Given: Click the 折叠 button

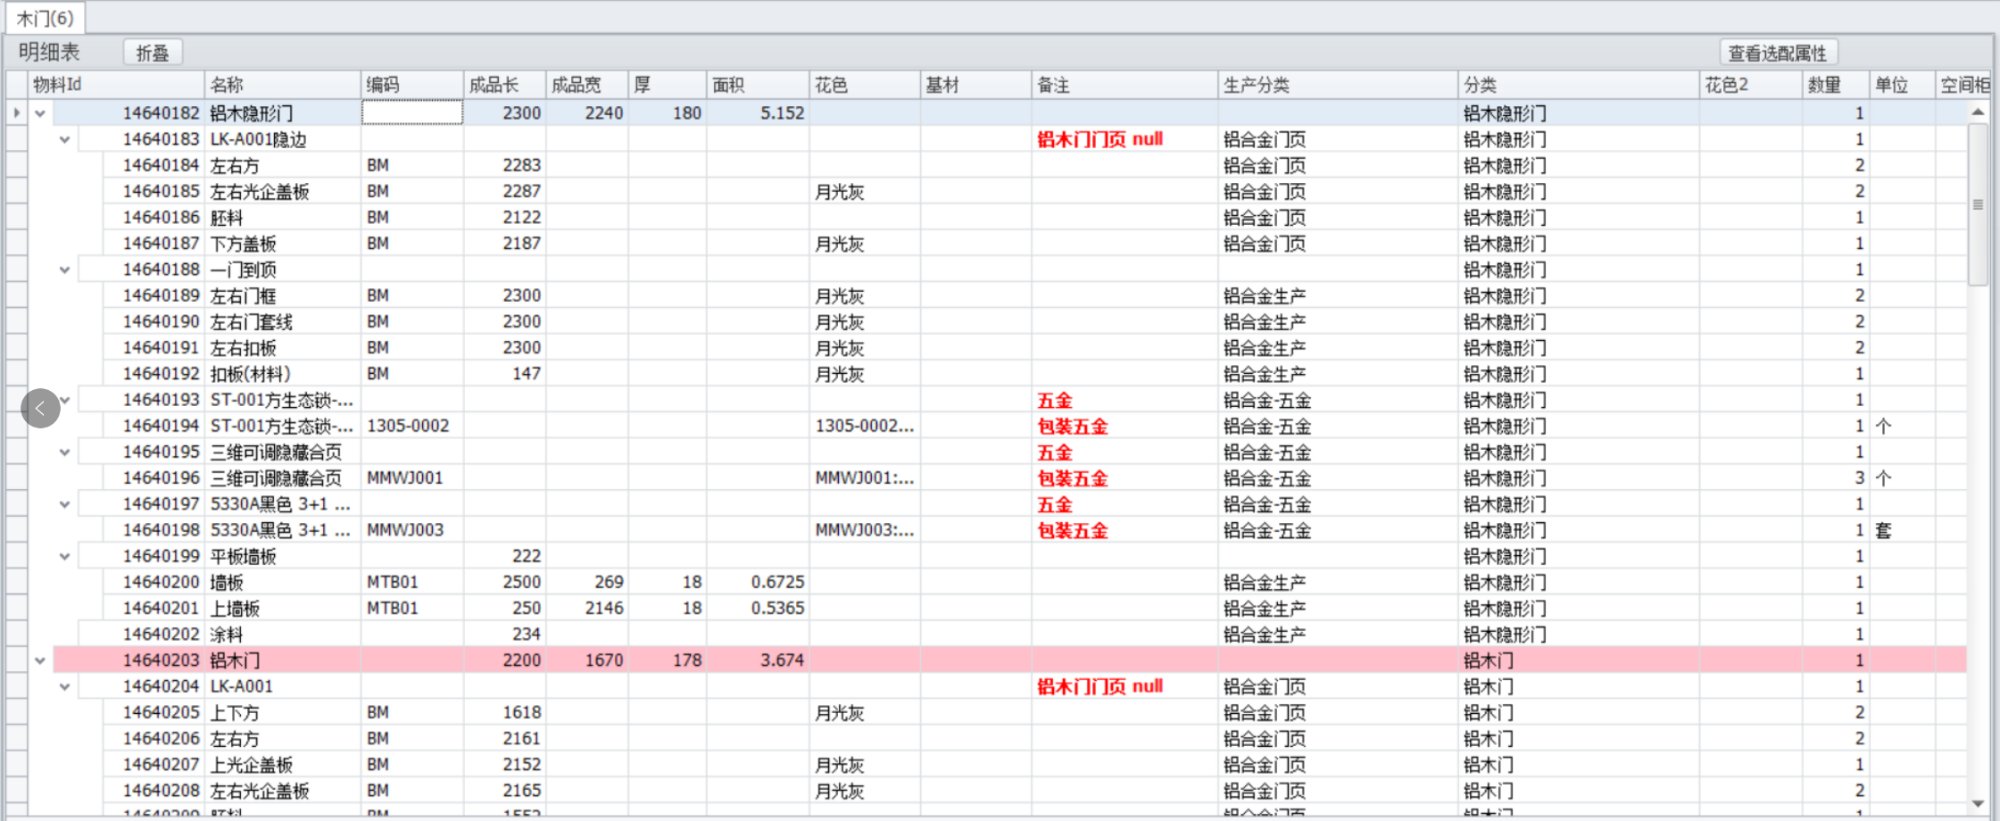Looking at the screenshot, I should 152,53.
